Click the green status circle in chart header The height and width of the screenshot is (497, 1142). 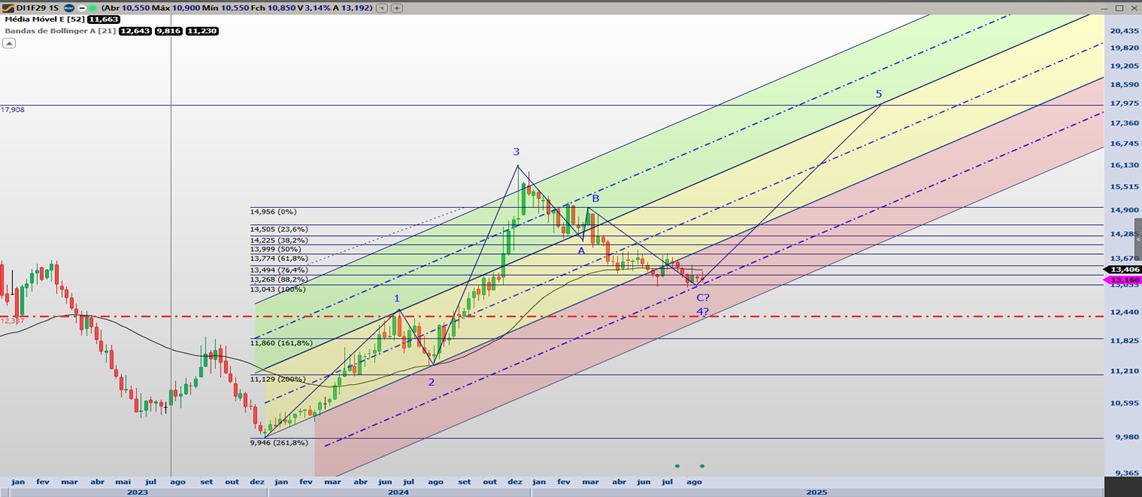click(92, 7)
